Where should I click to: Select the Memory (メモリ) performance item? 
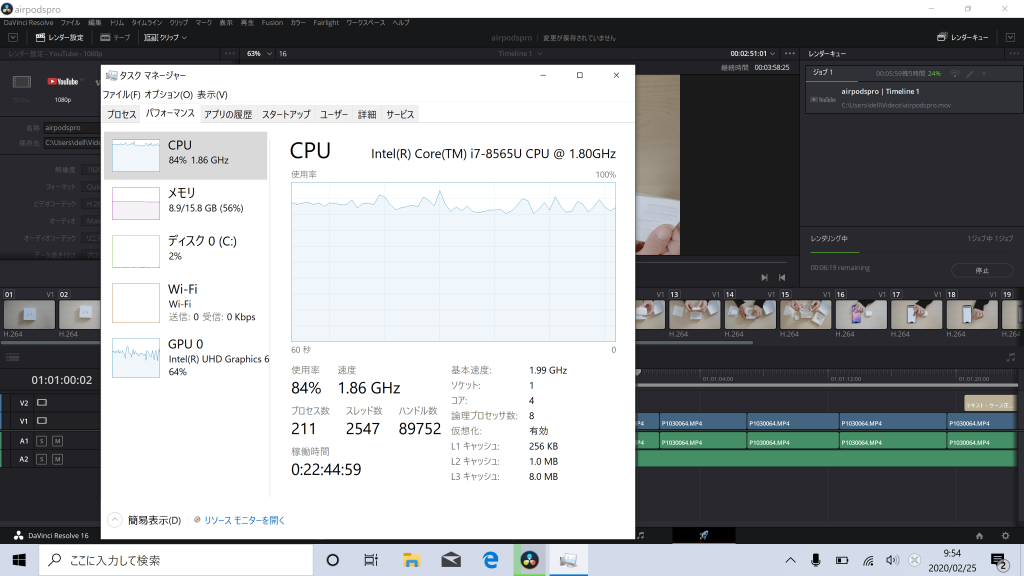pyautogui.click(x=185, y=203)
